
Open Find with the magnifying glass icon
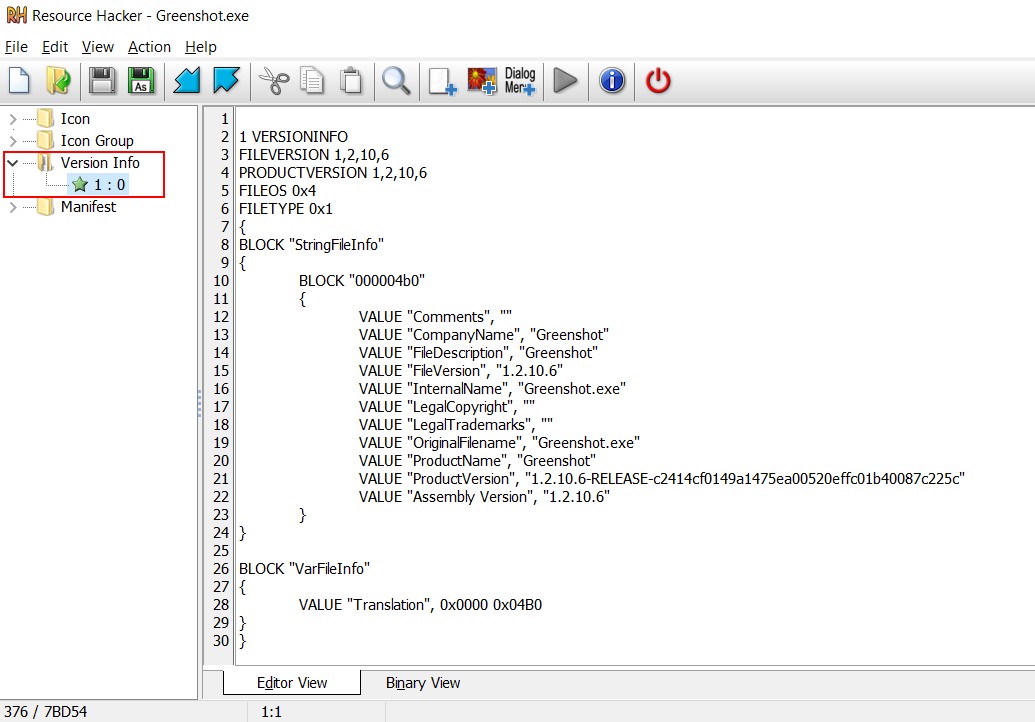[397, 81]
